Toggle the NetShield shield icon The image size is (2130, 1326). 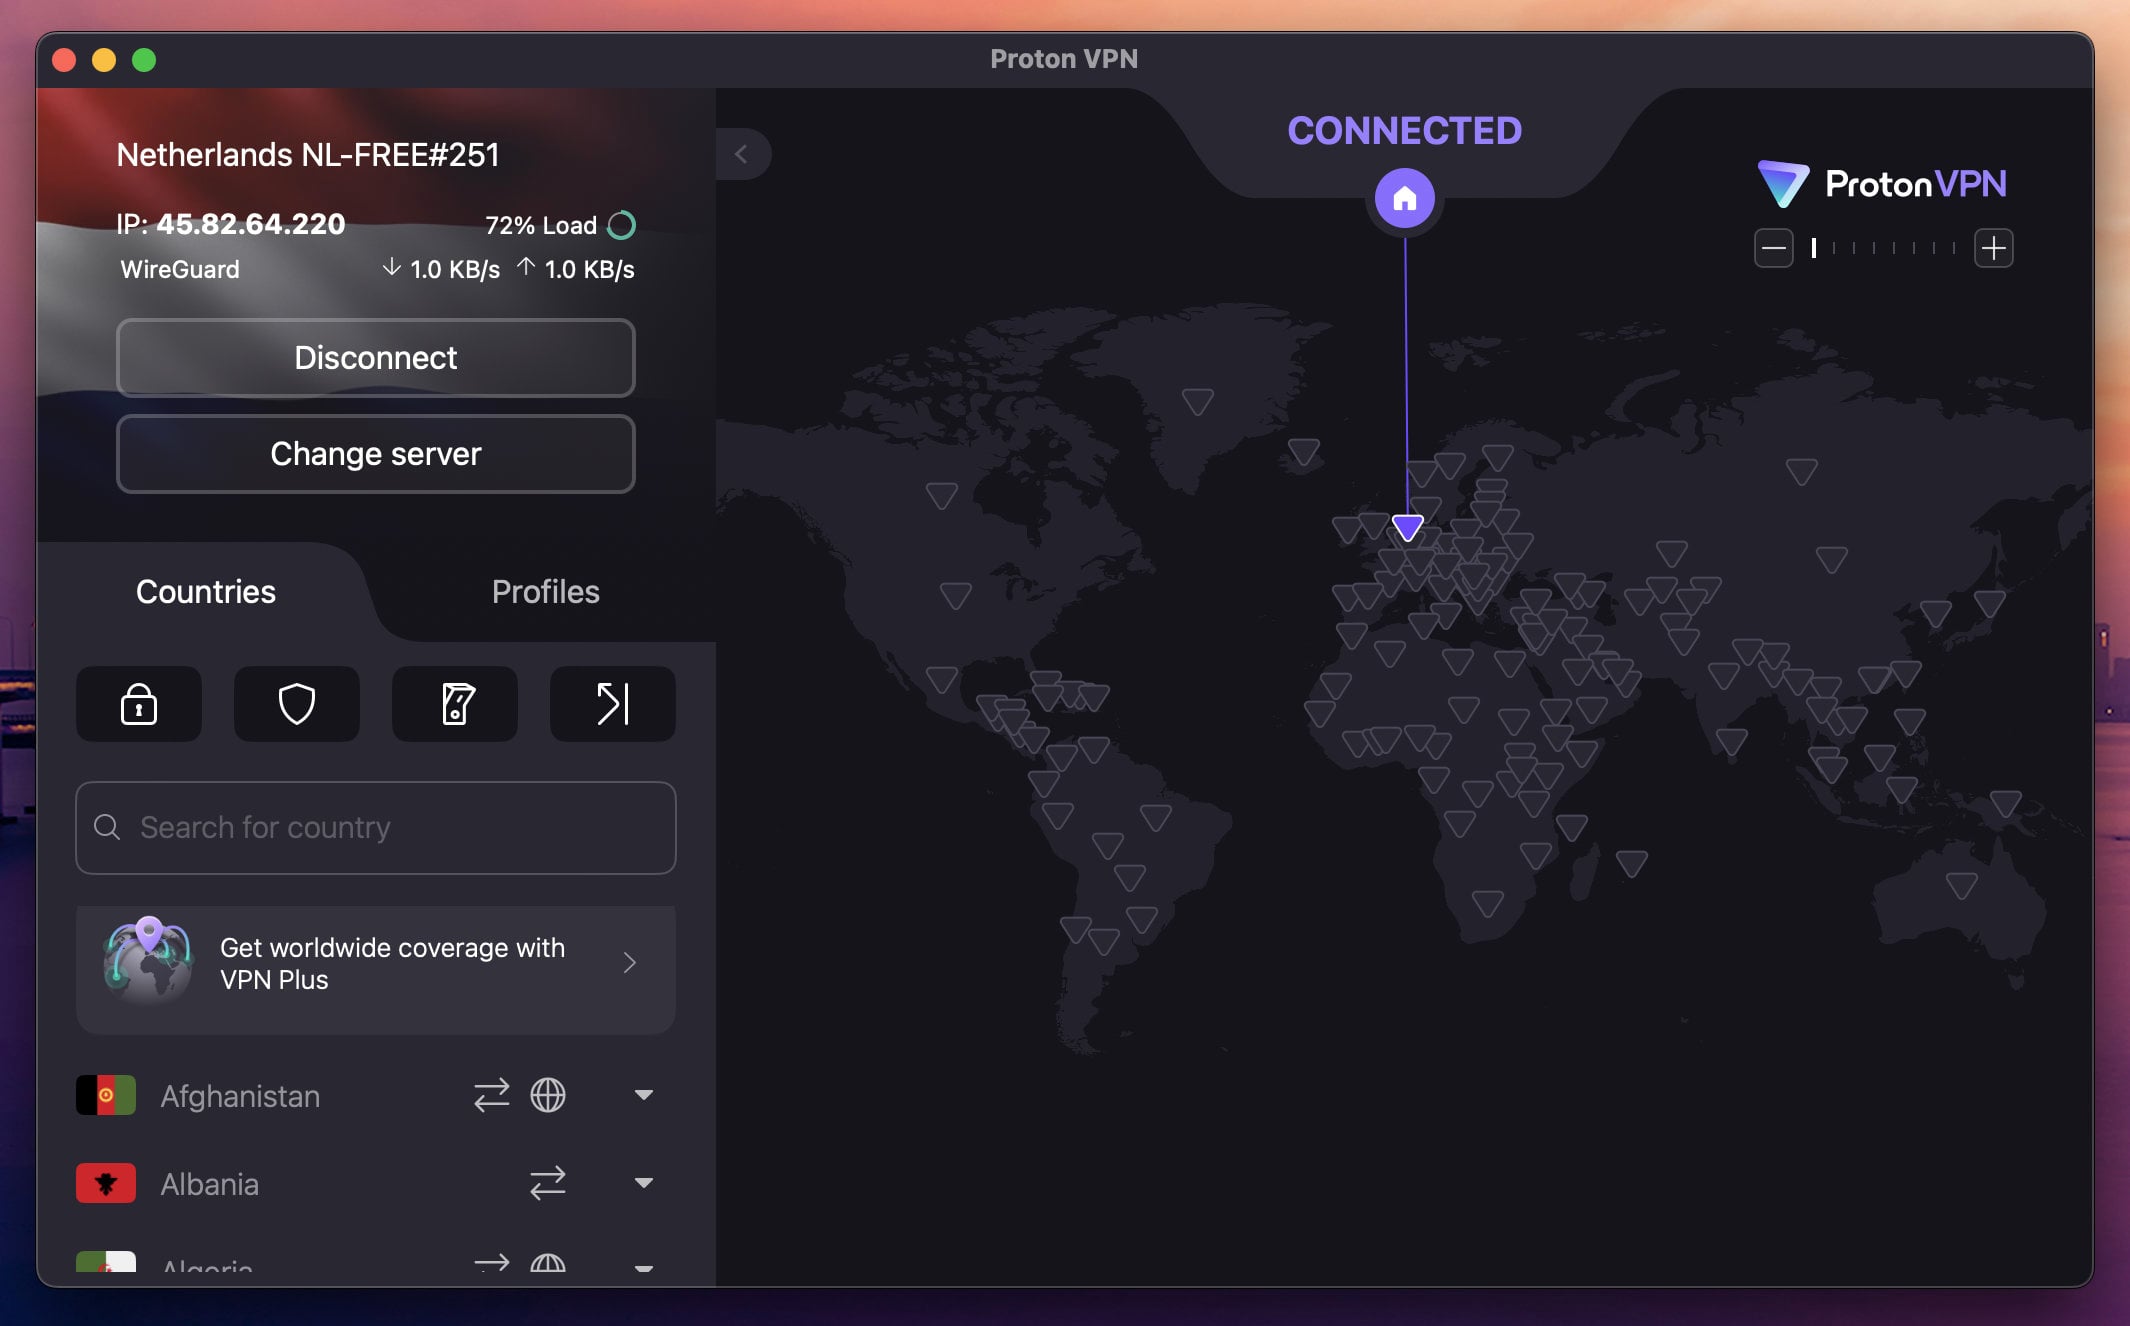(297, 704)
